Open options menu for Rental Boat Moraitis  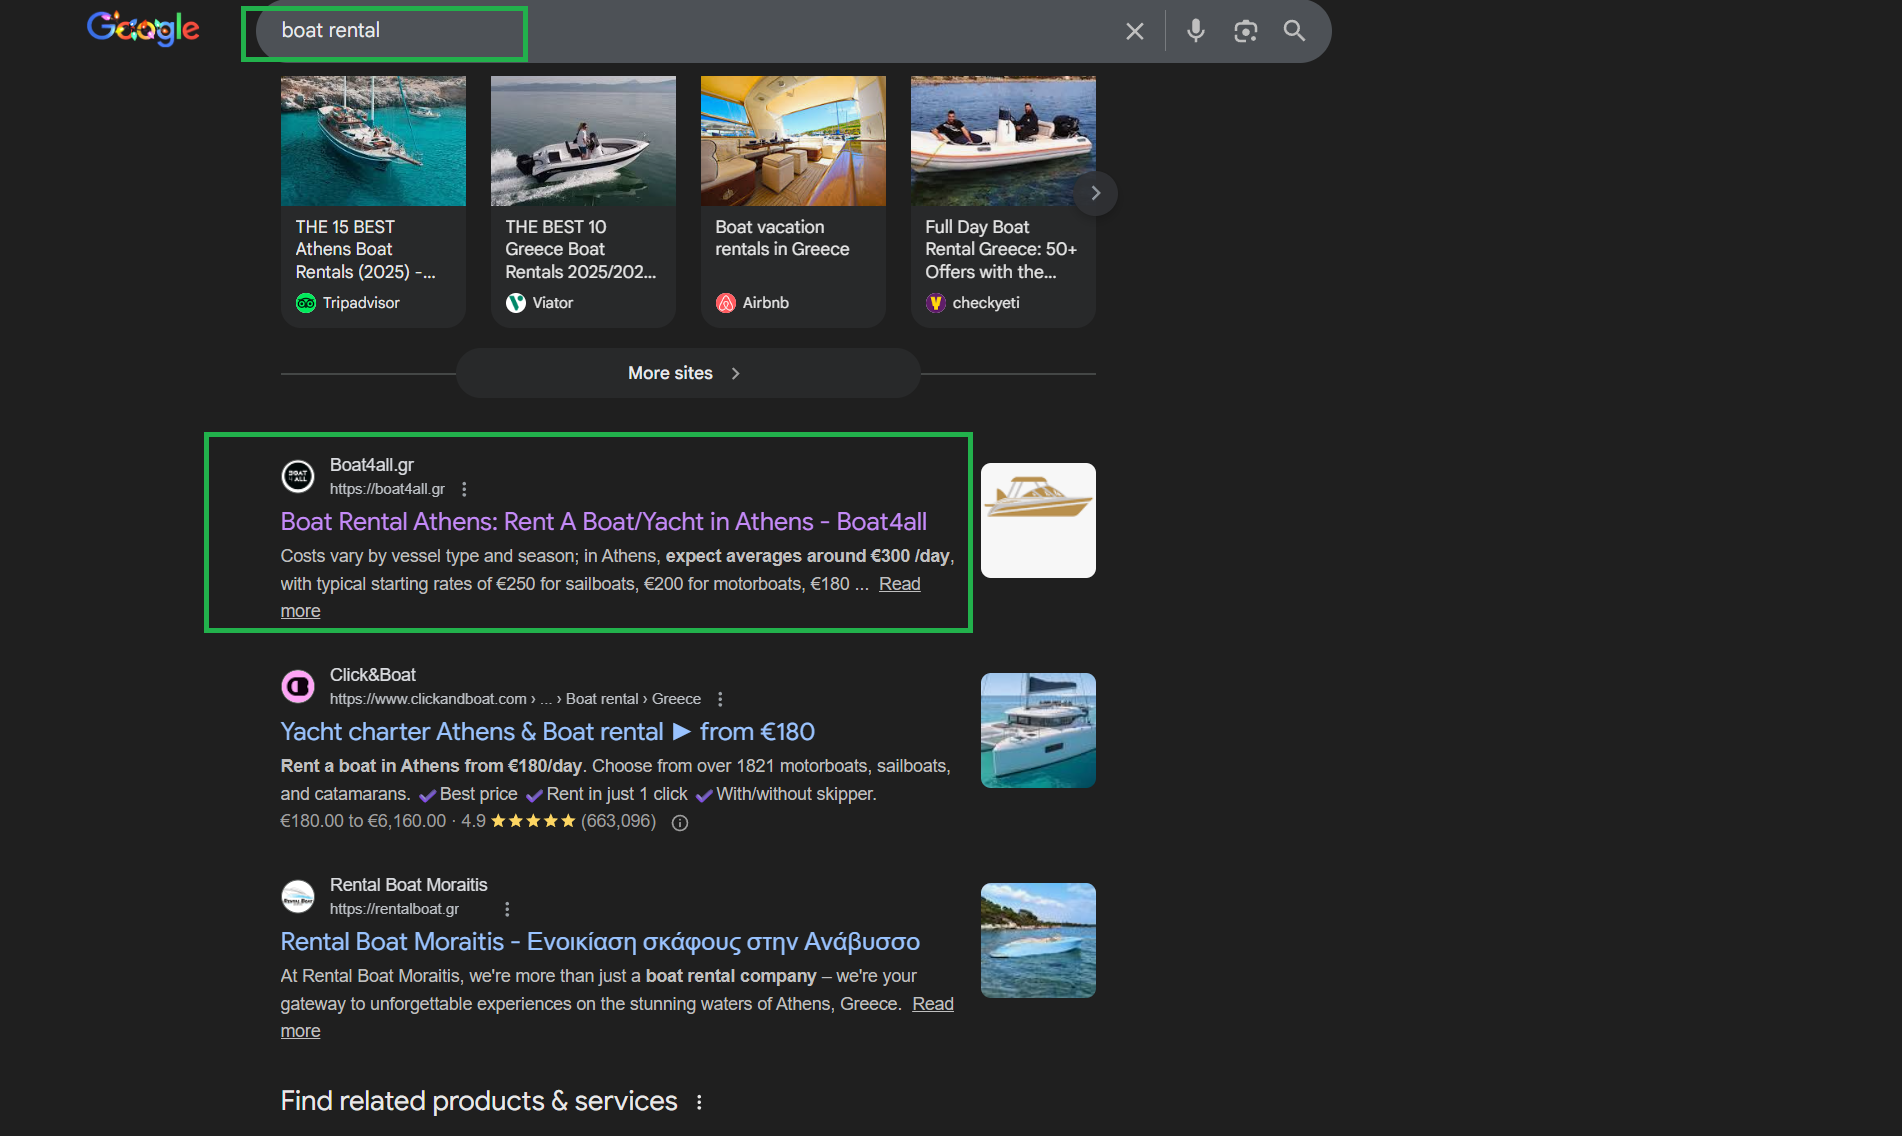507,909
